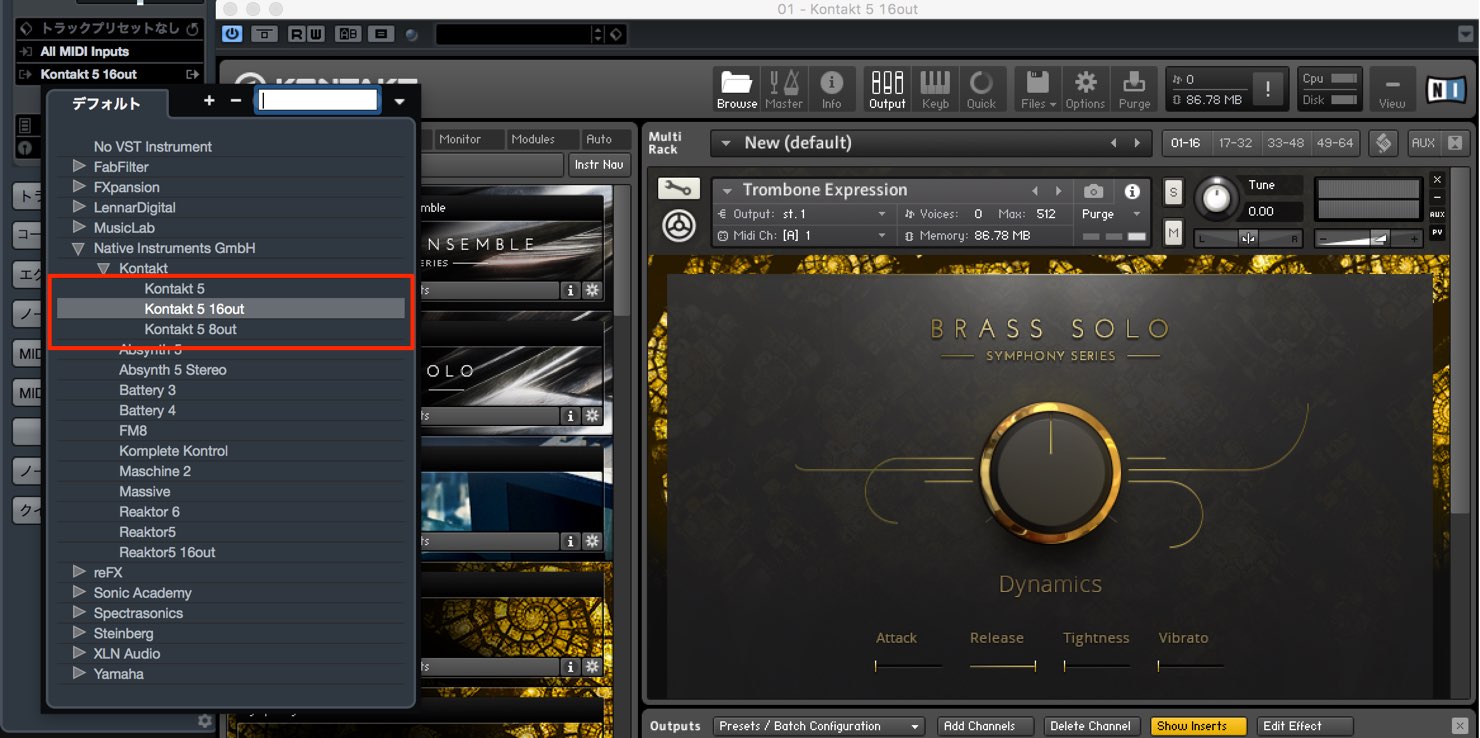
Task: Open the Presets / Batch Configuration dropdown
Action: coord(818,726)
